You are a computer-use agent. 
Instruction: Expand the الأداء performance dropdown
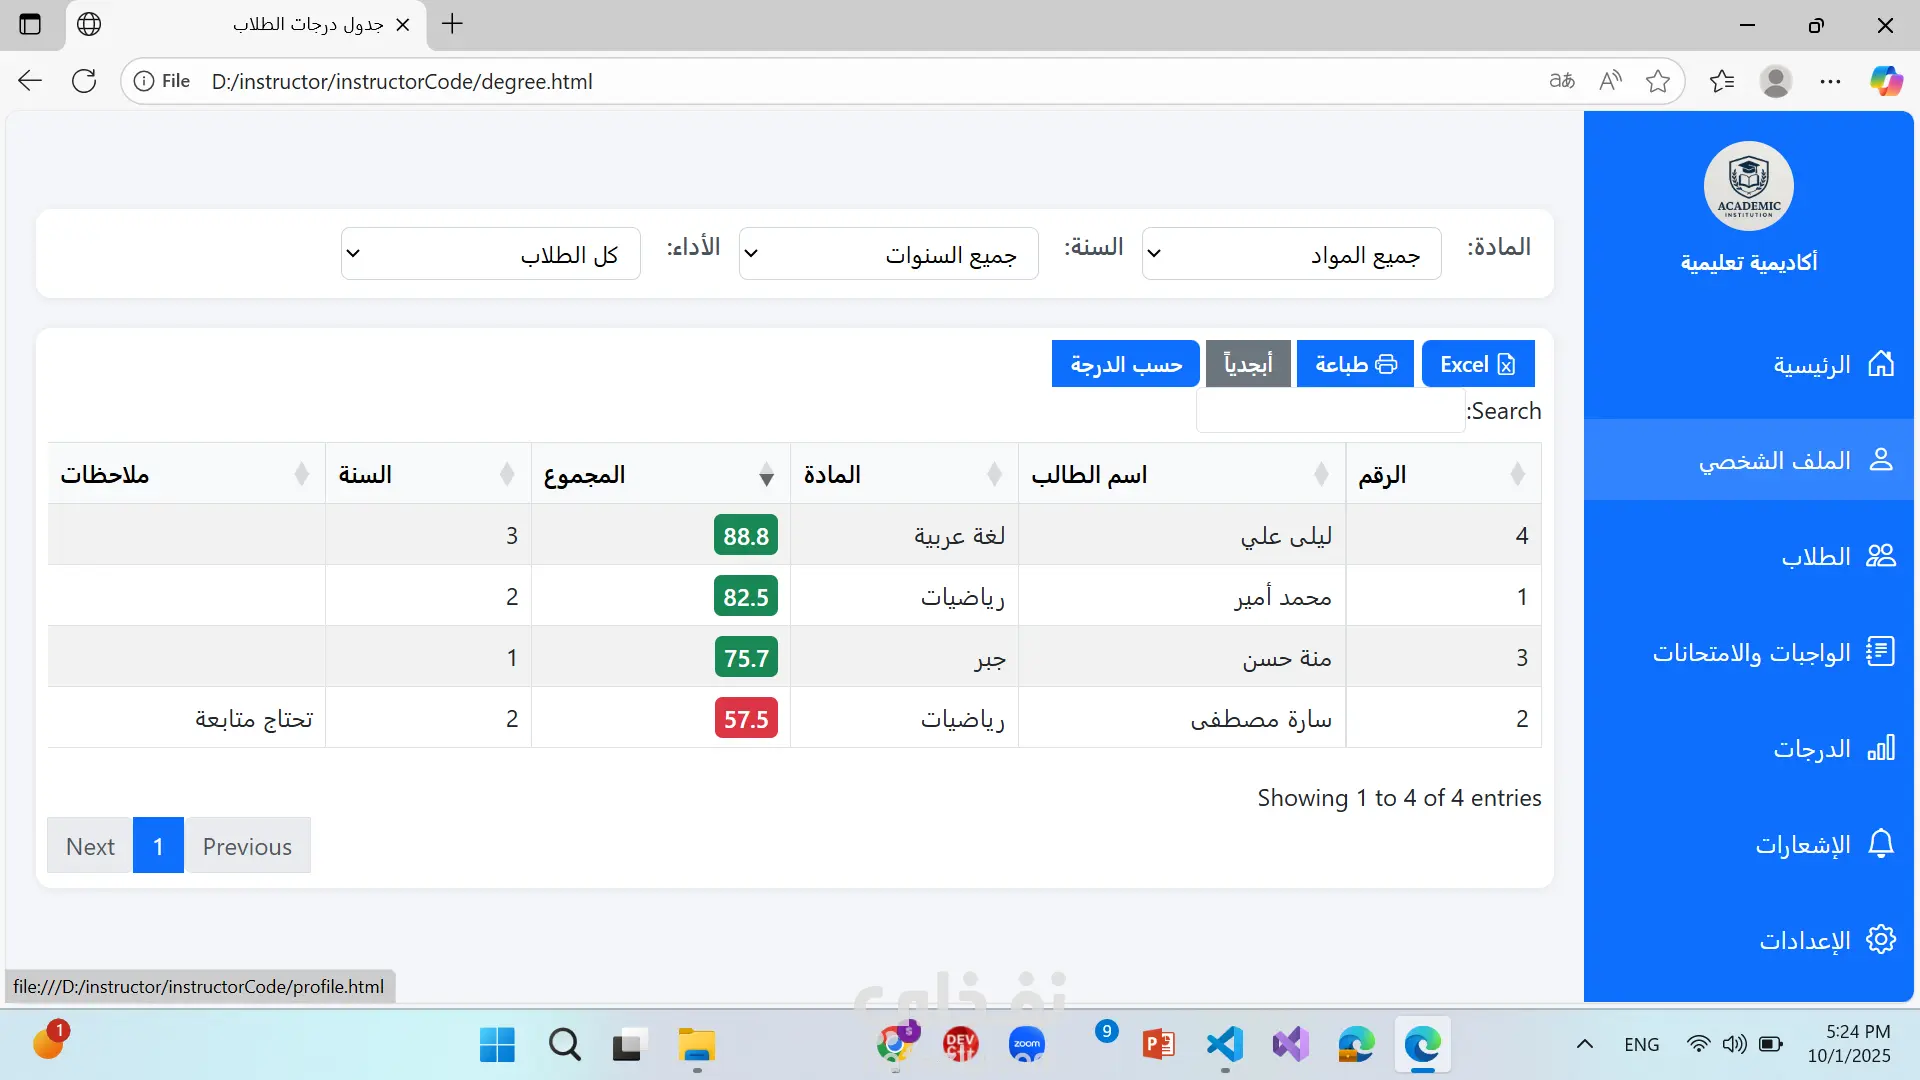(x=490, y=254)
